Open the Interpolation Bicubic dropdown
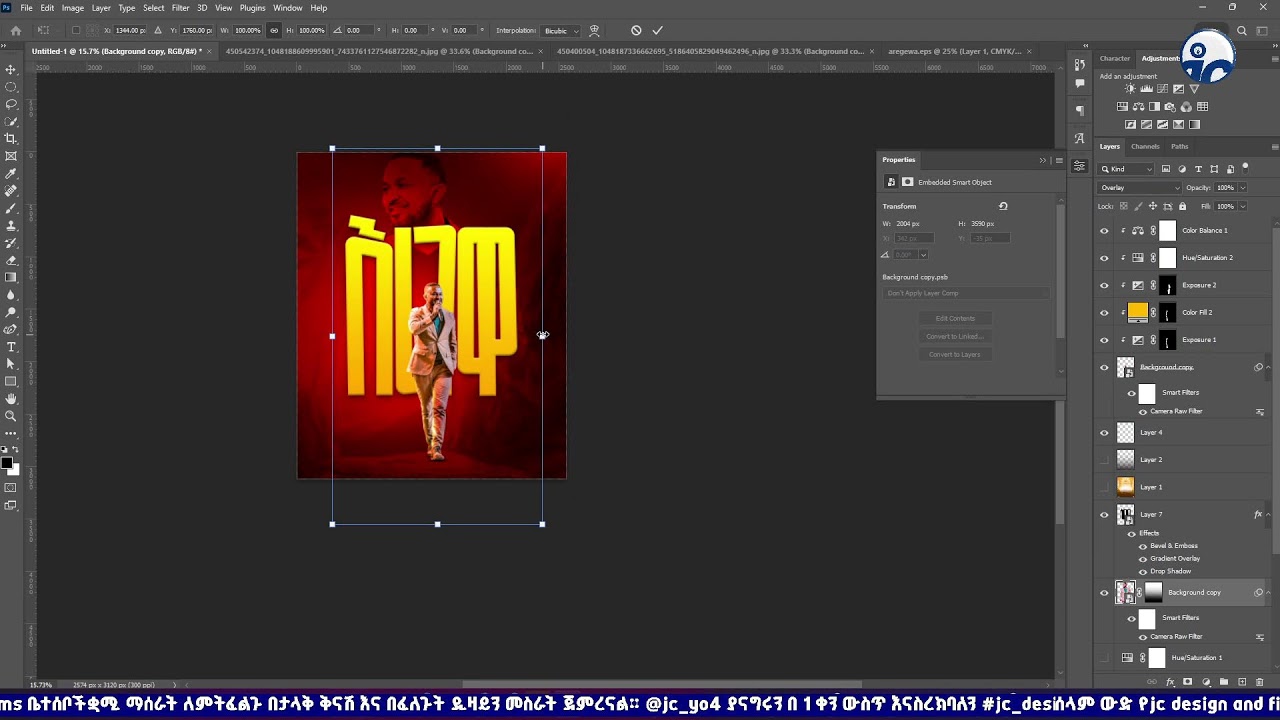This screenshot has width=1280, height=720. (559, 30)
